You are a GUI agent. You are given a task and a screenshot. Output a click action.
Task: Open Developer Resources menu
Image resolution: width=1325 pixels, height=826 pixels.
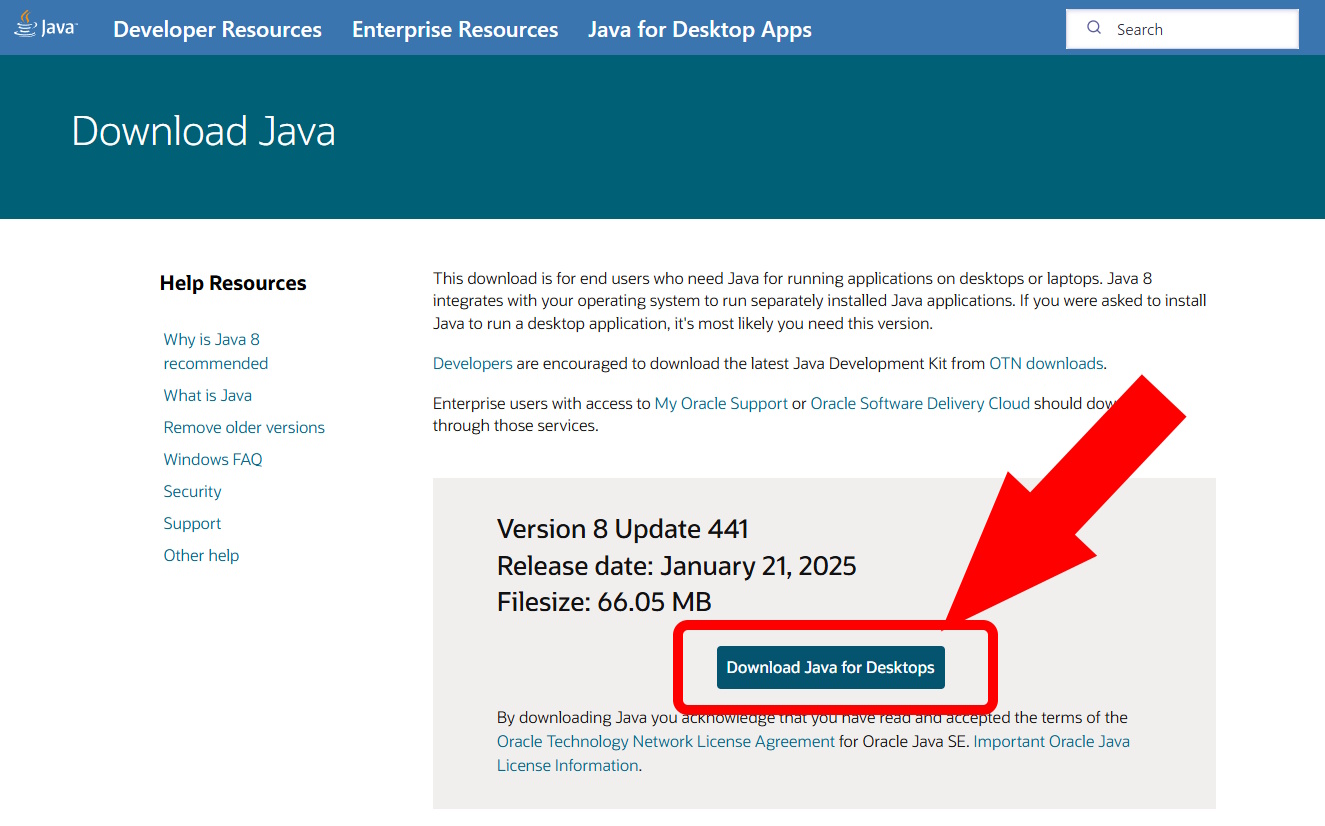point(217,29)
